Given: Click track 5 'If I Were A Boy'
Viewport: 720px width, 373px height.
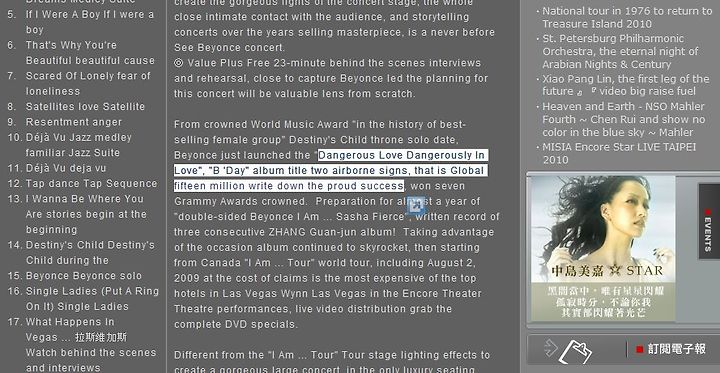Looking at the screenshot, I should click(x=90, y=22).
